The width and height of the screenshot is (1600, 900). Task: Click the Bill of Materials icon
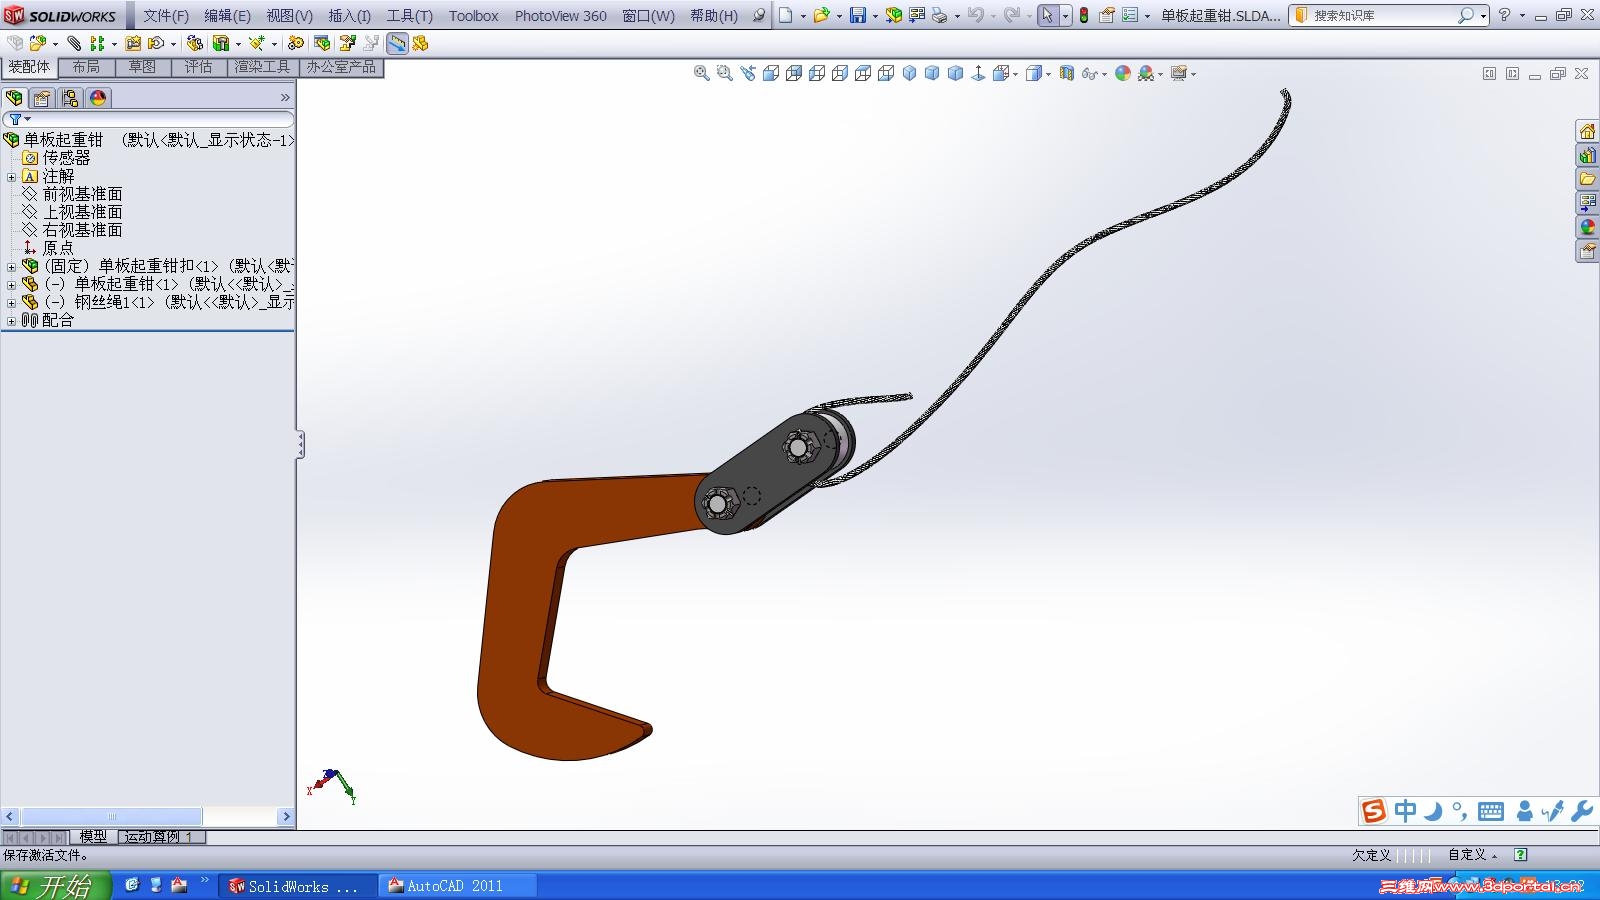322,43
